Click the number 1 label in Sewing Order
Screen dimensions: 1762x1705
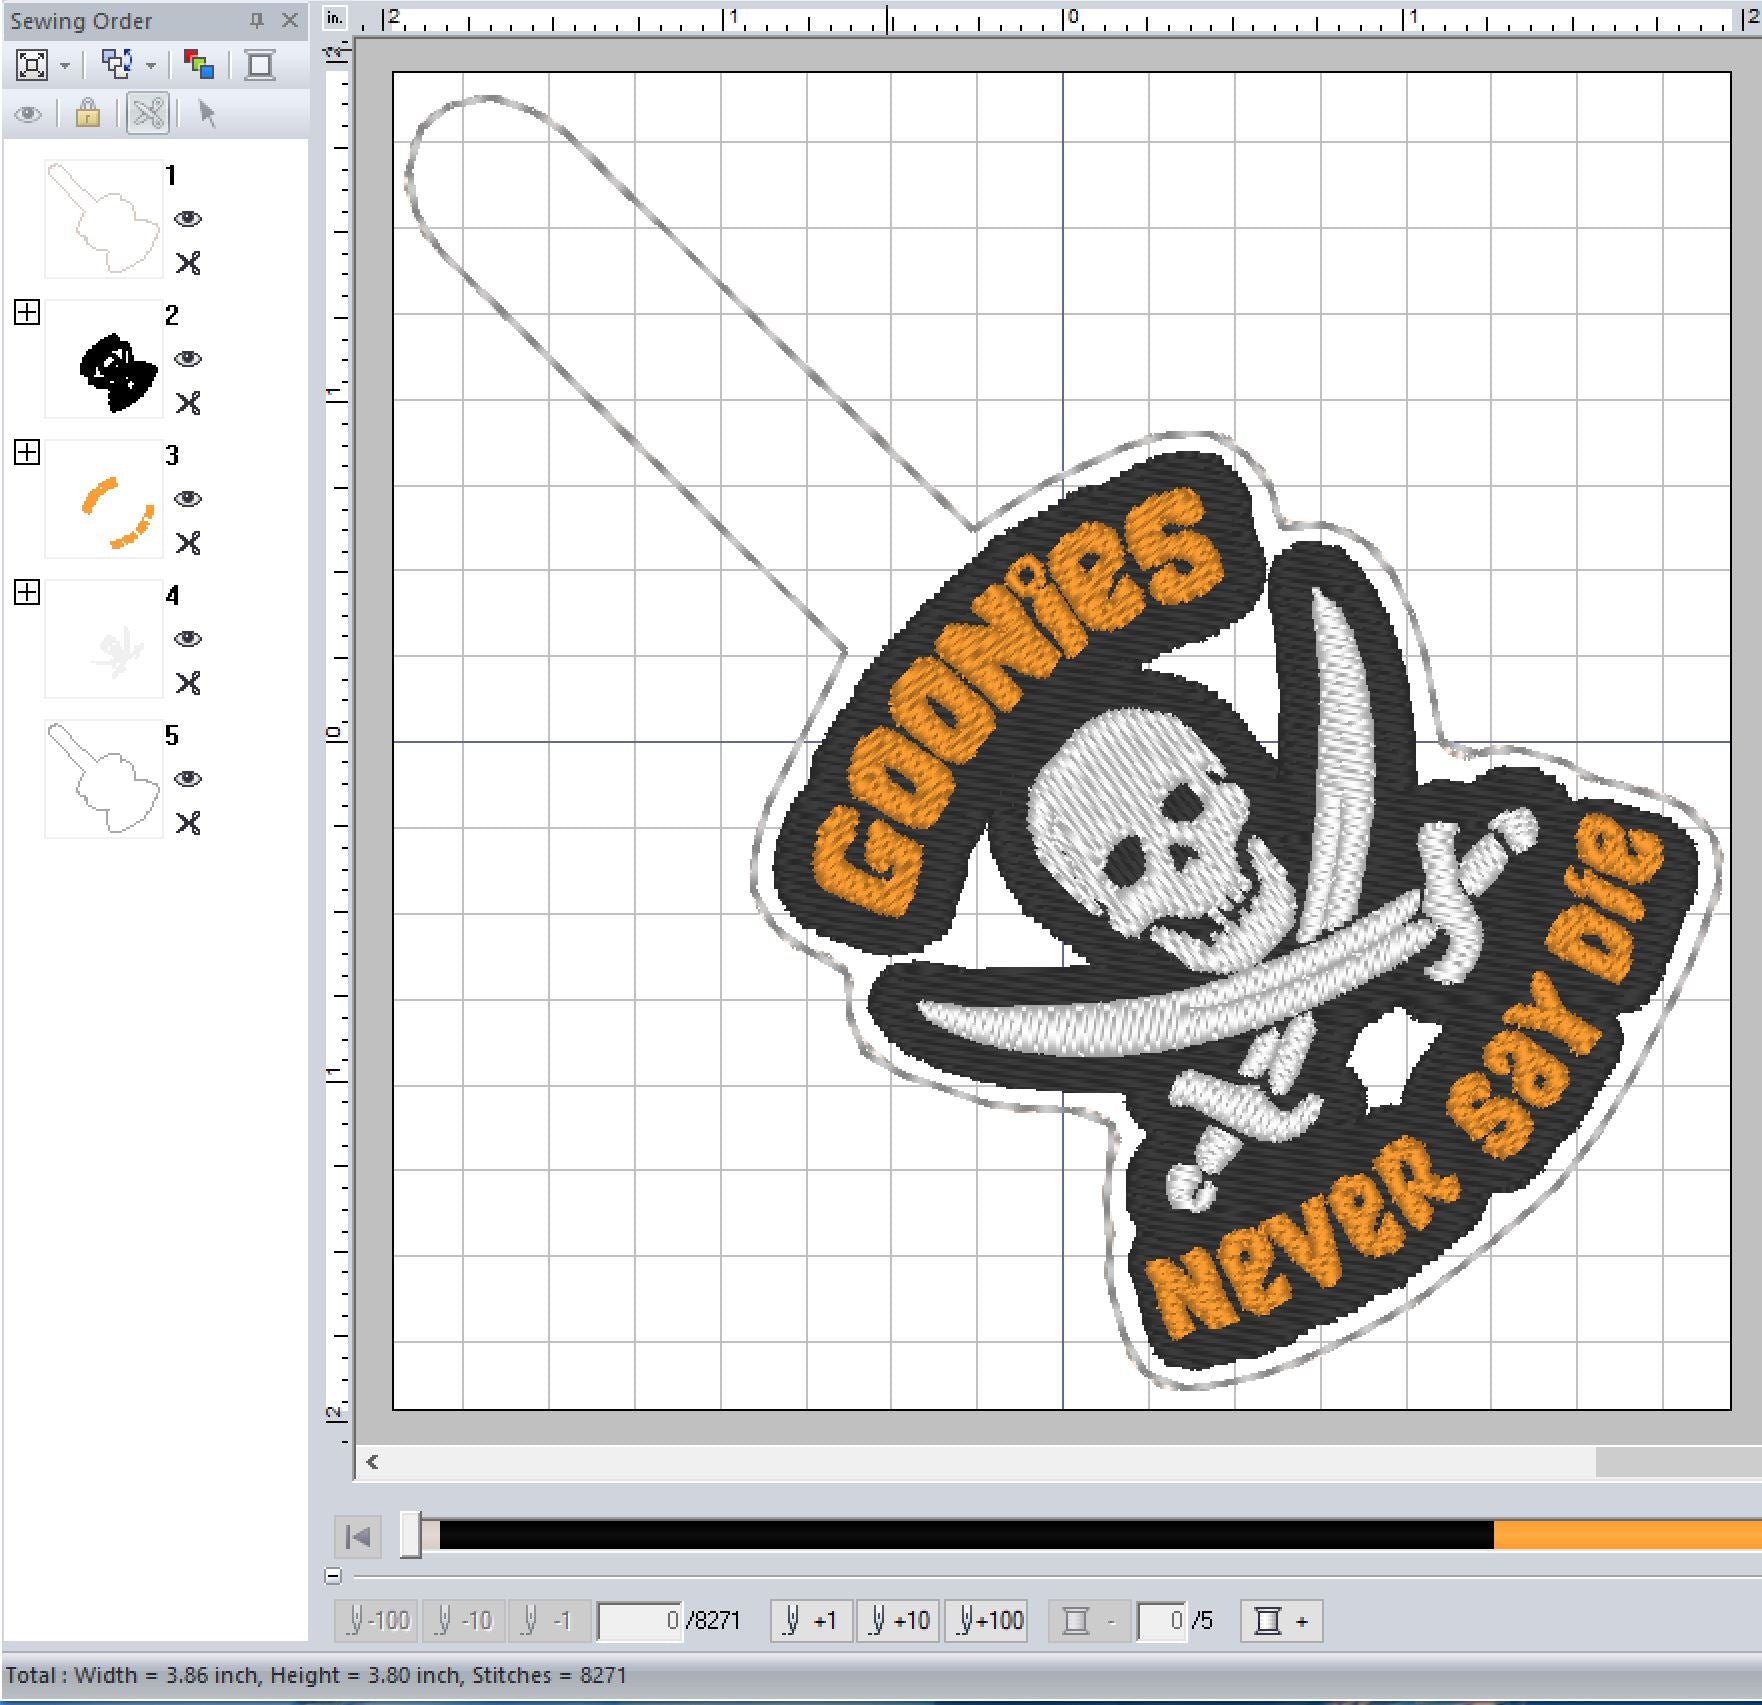(x=171, y=176)
